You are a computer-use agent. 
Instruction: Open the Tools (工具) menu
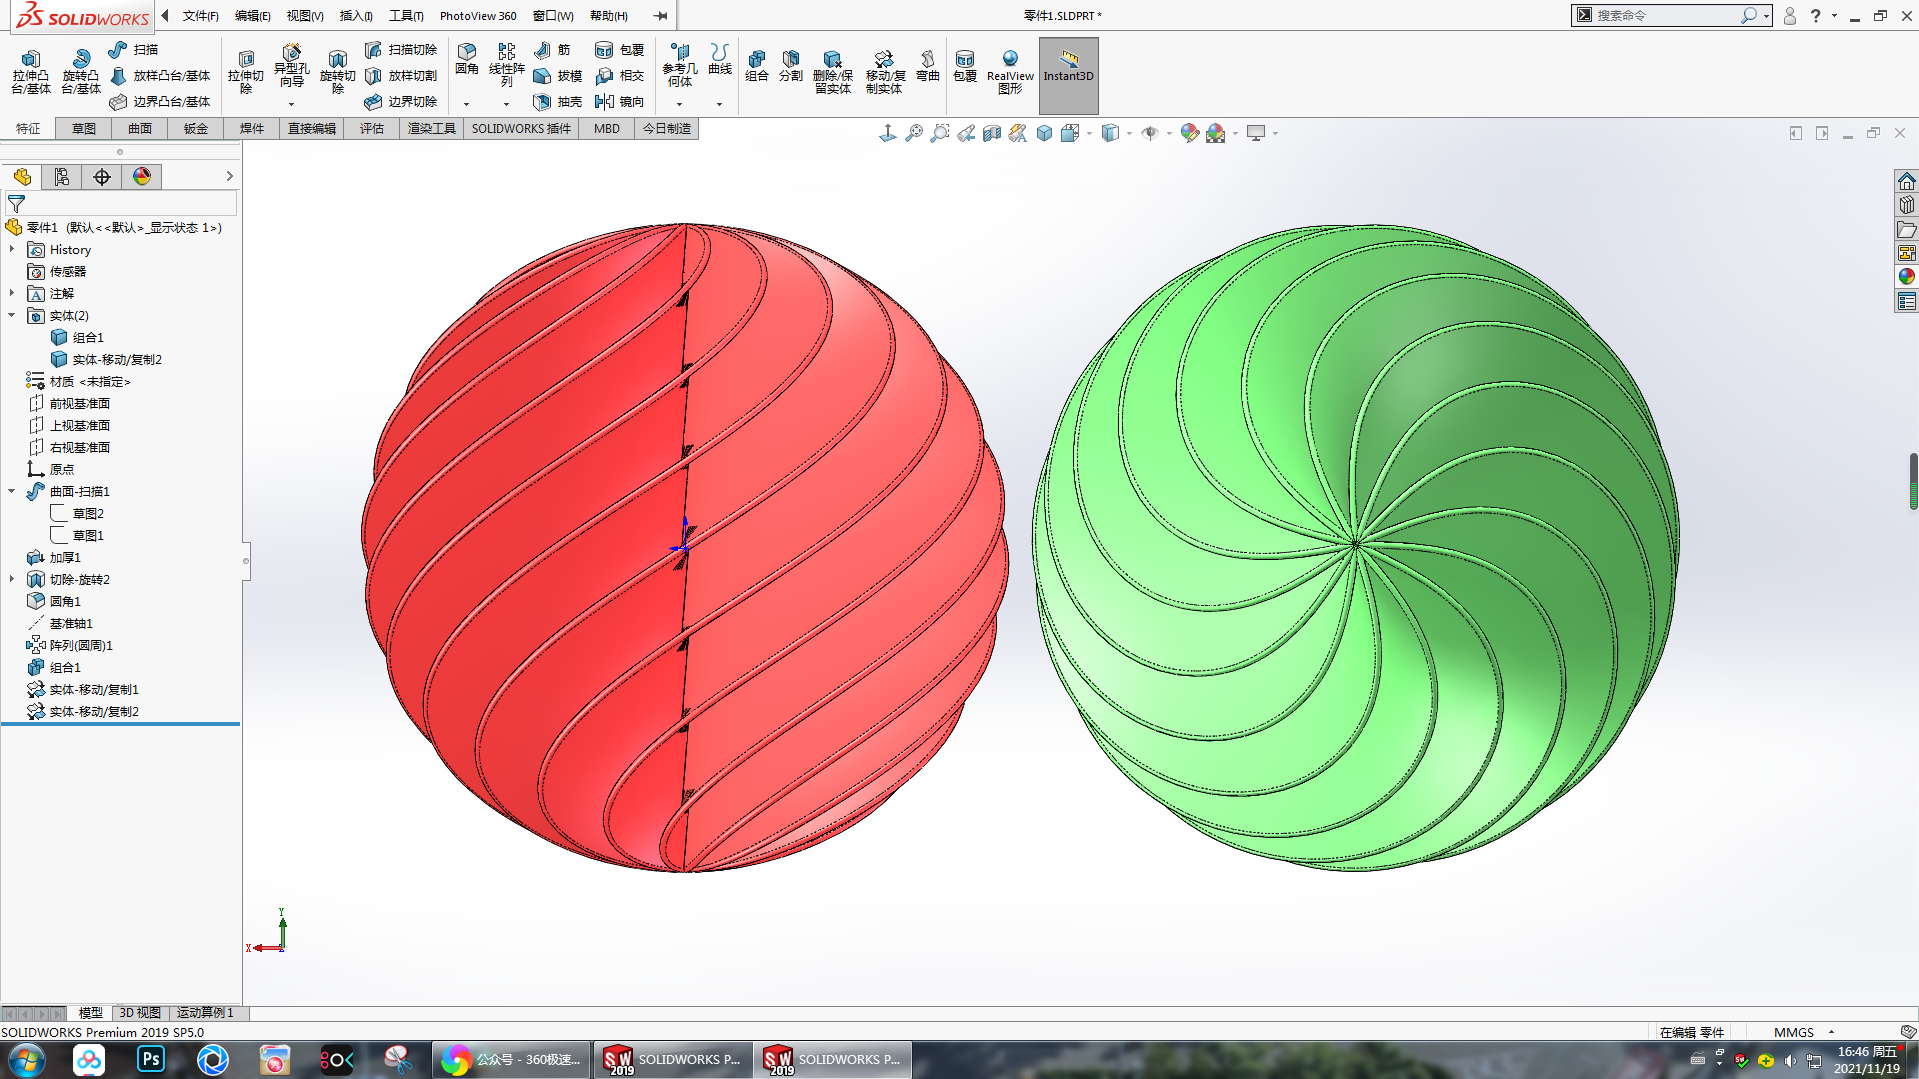coord(406,16)
